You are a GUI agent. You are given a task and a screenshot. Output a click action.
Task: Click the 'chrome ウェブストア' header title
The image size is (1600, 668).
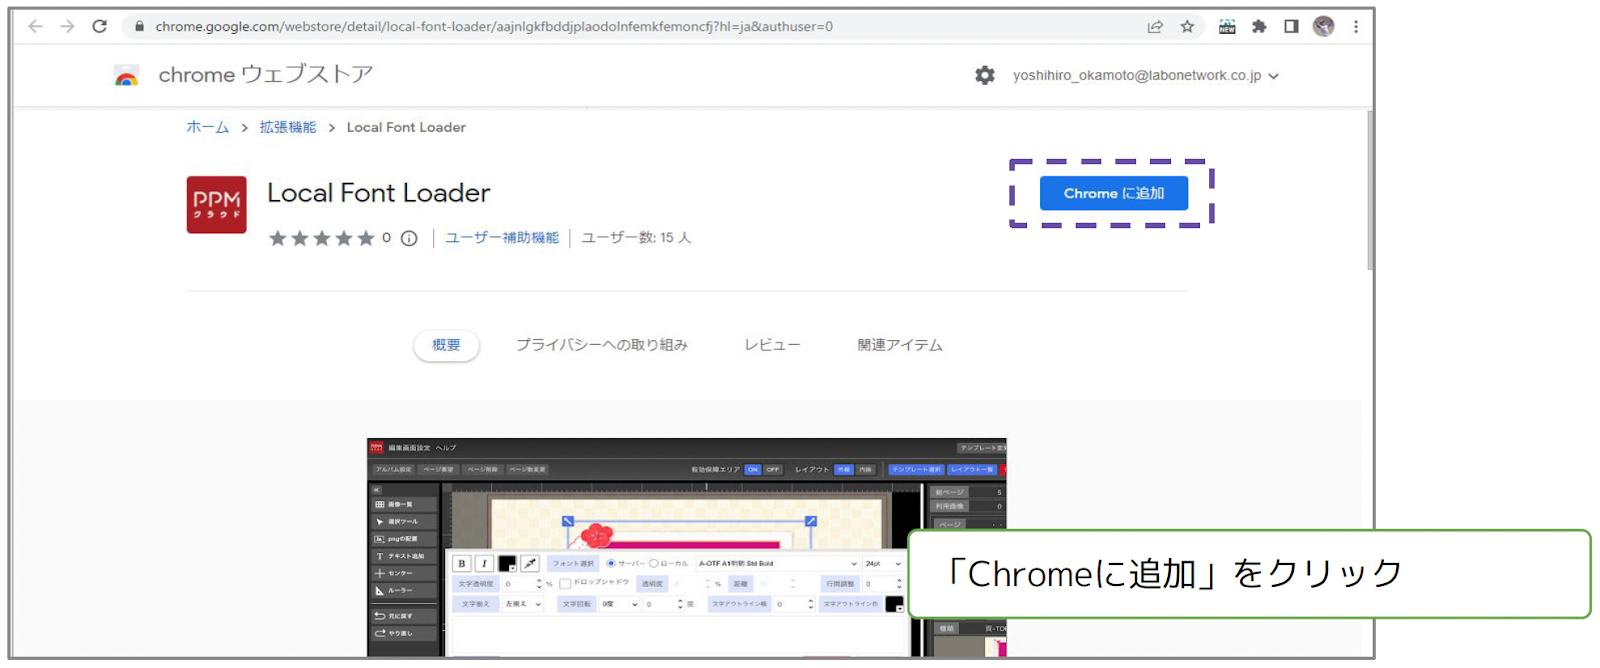click(x=266, y=75)
